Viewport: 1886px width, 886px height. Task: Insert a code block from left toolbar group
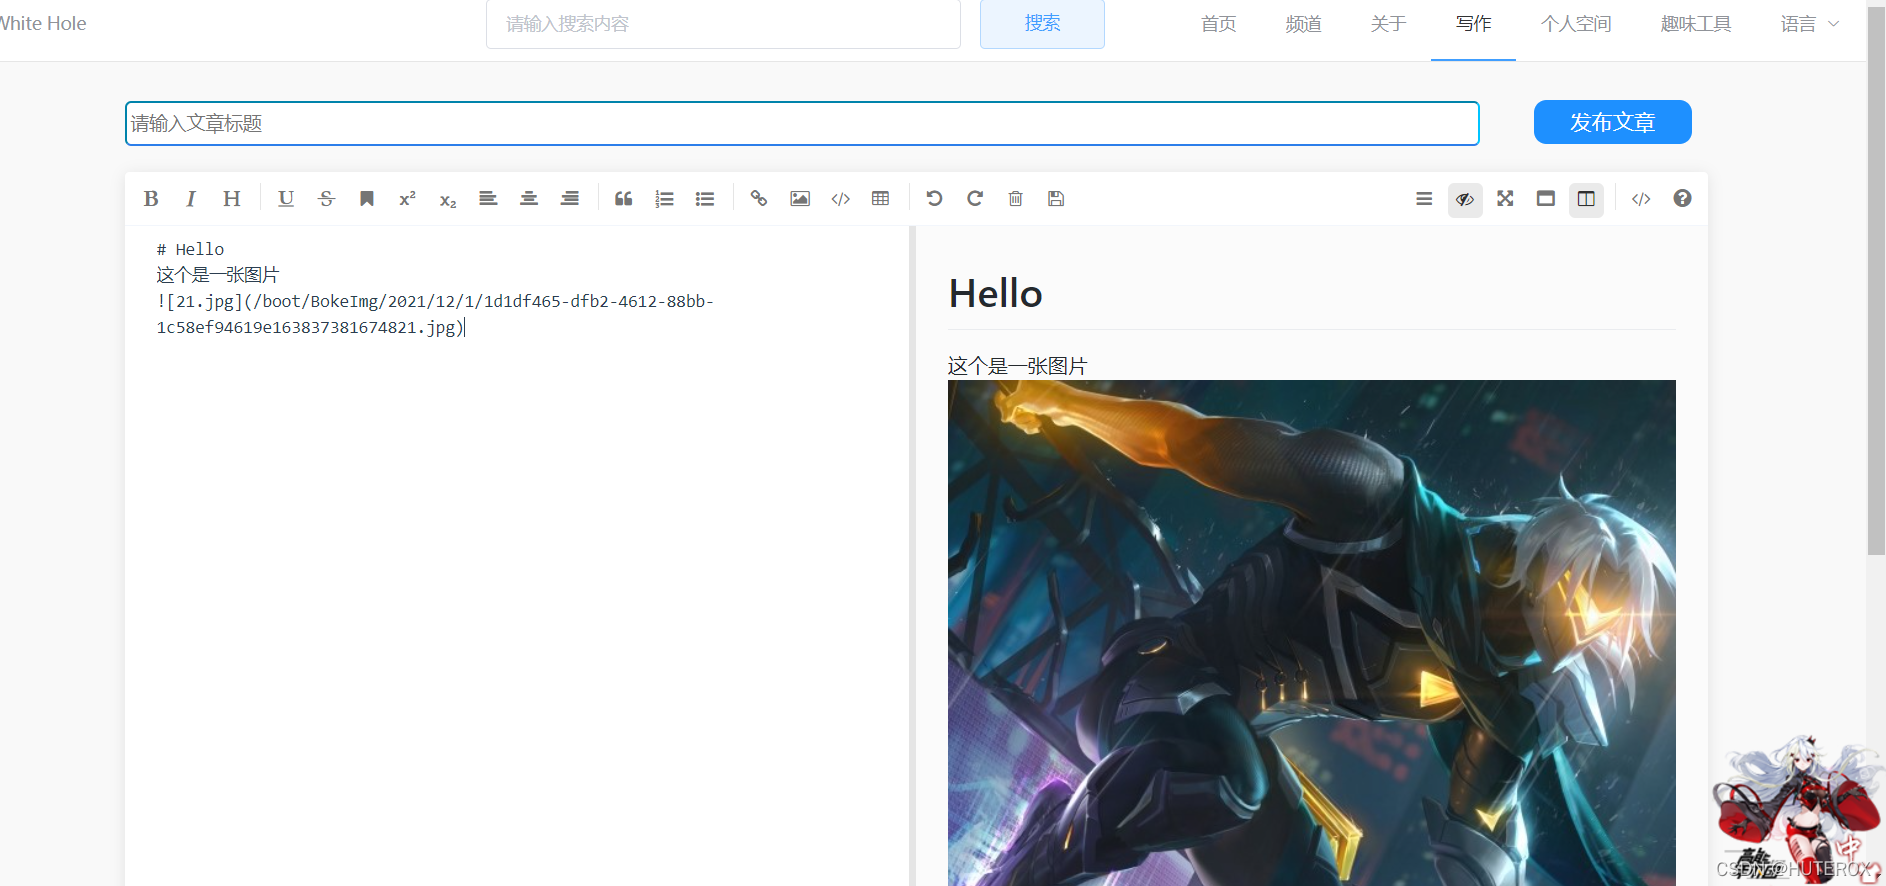pos(841,199)
